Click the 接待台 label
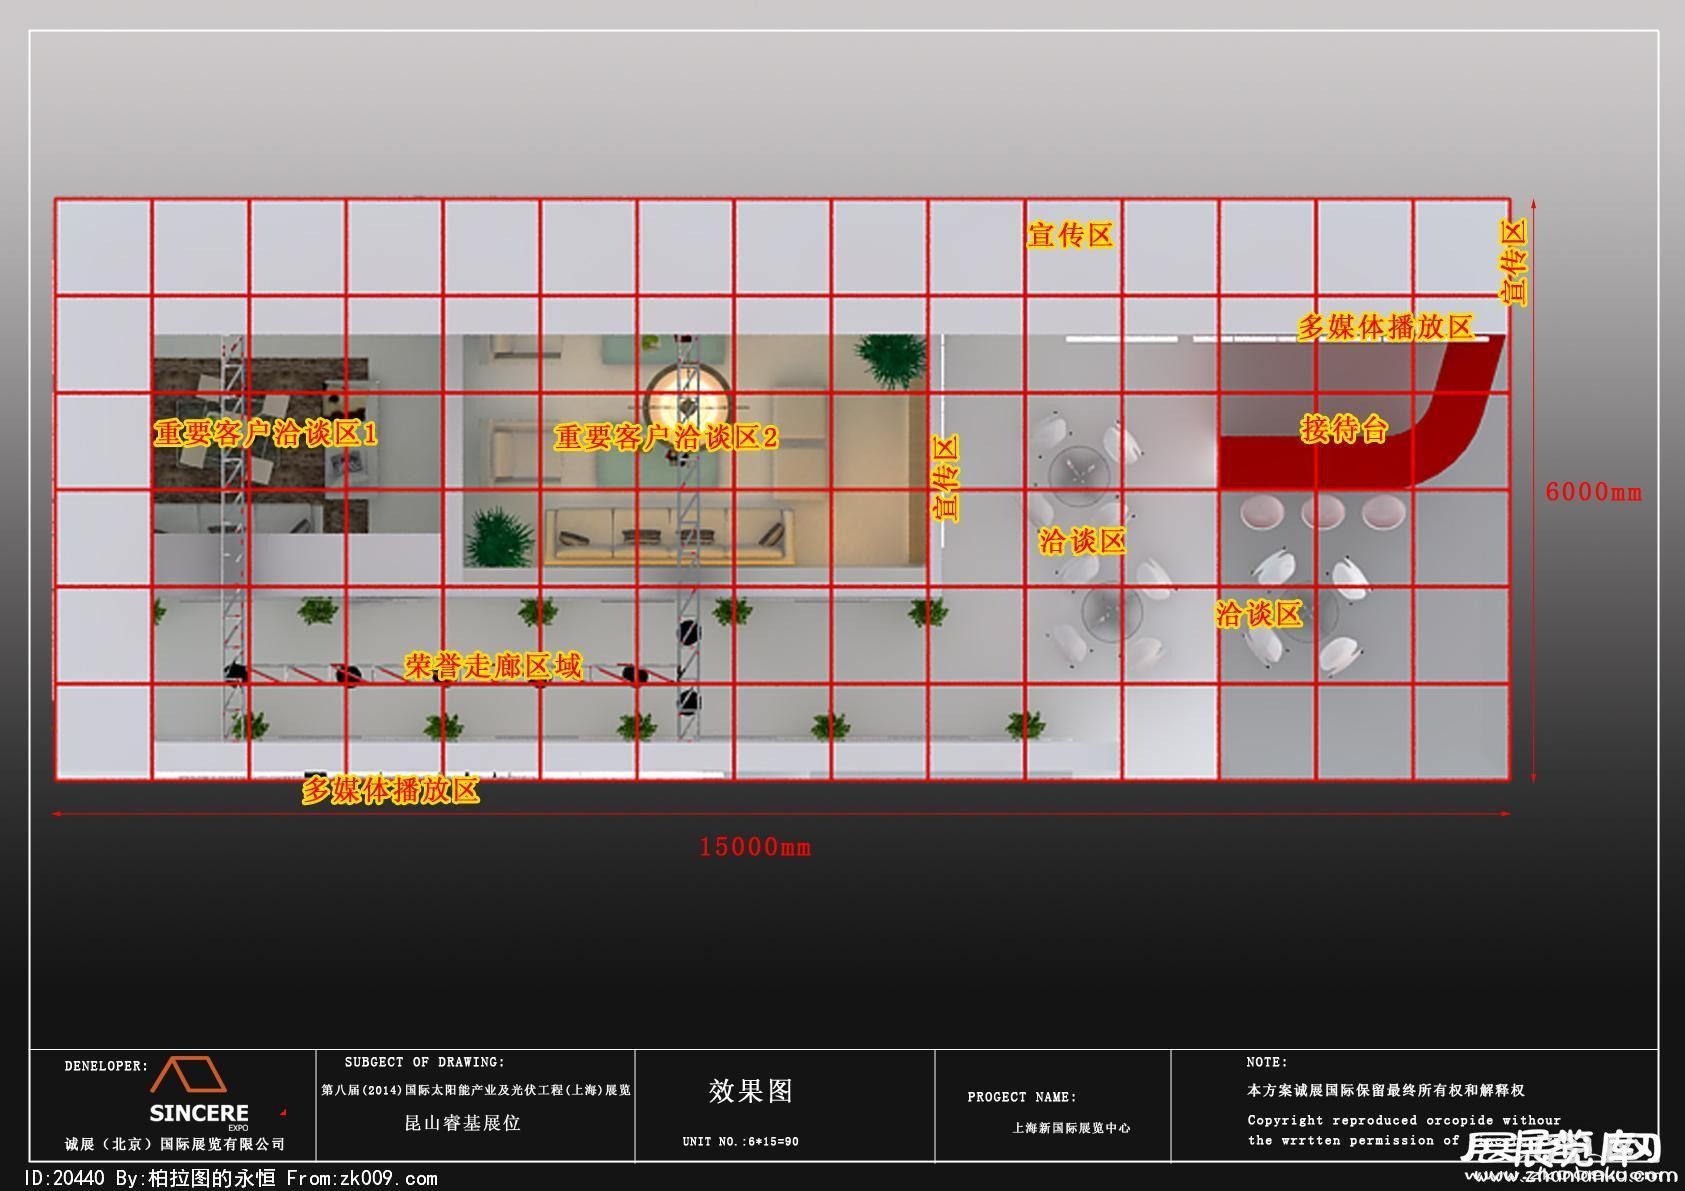The width and height of the screenshot is (1685, 1191). 1344,429
